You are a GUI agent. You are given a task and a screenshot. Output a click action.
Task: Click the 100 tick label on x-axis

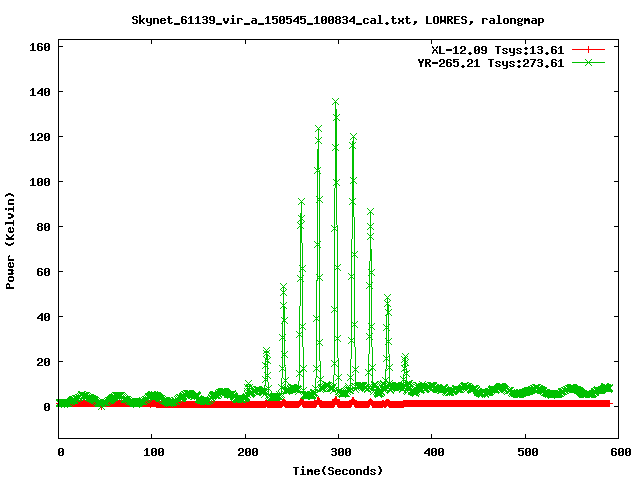coord(152,453)
